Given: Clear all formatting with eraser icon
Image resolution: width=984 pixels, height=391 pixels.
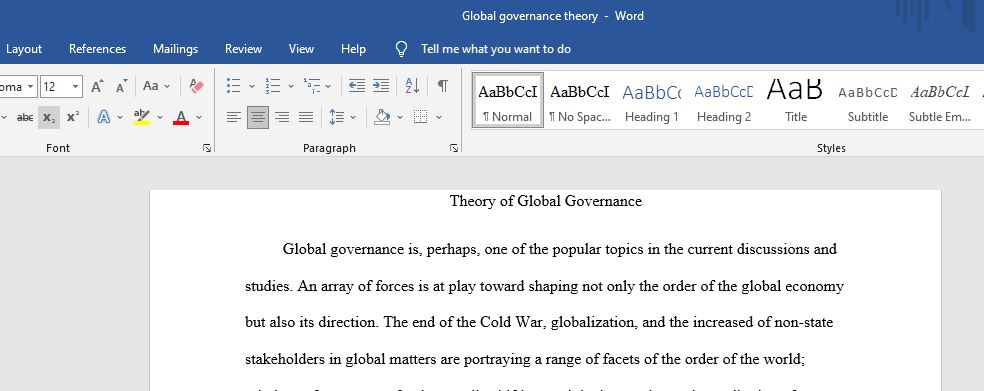Looking at the screenshot, I should [196, 86].
